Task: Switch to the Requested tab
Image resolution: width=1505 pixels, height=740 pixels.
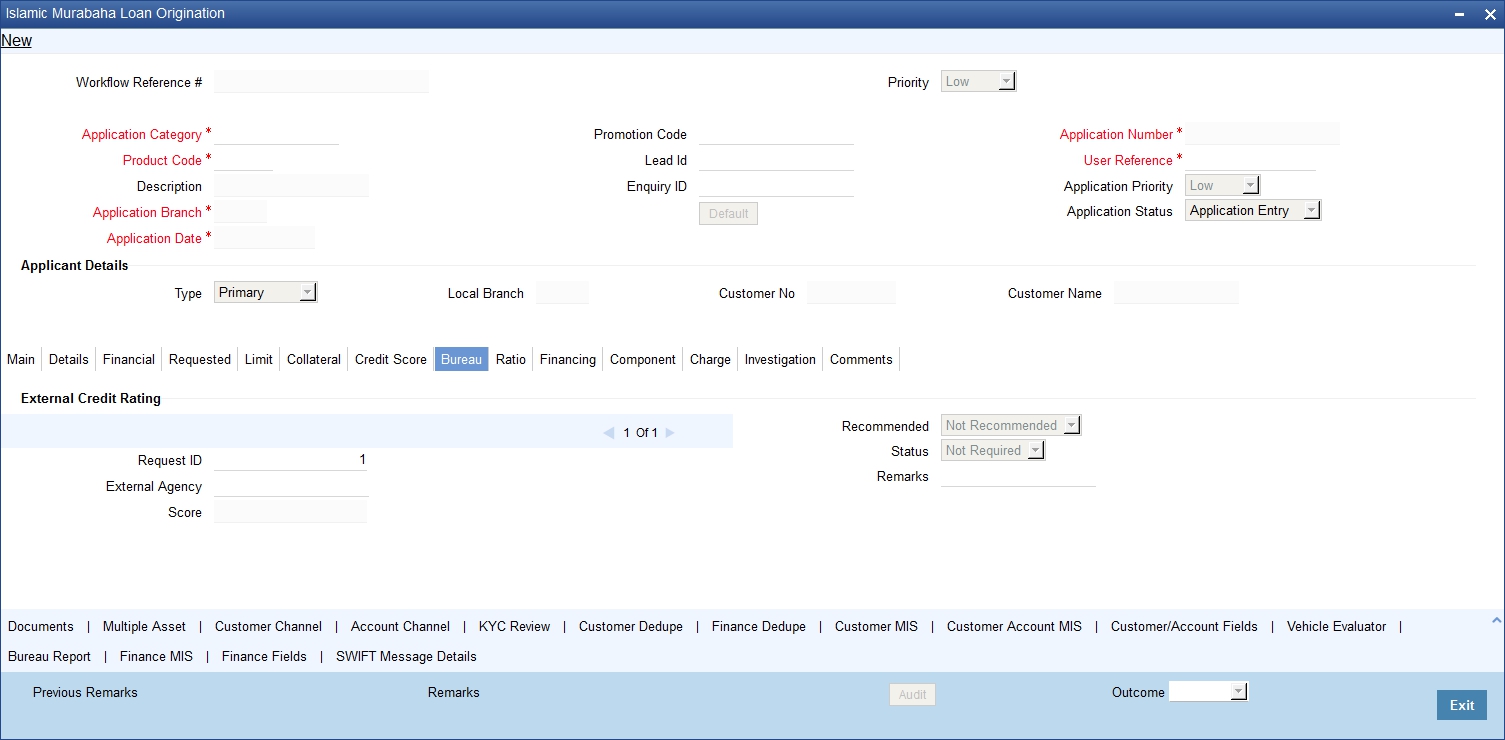Action: 200,359
